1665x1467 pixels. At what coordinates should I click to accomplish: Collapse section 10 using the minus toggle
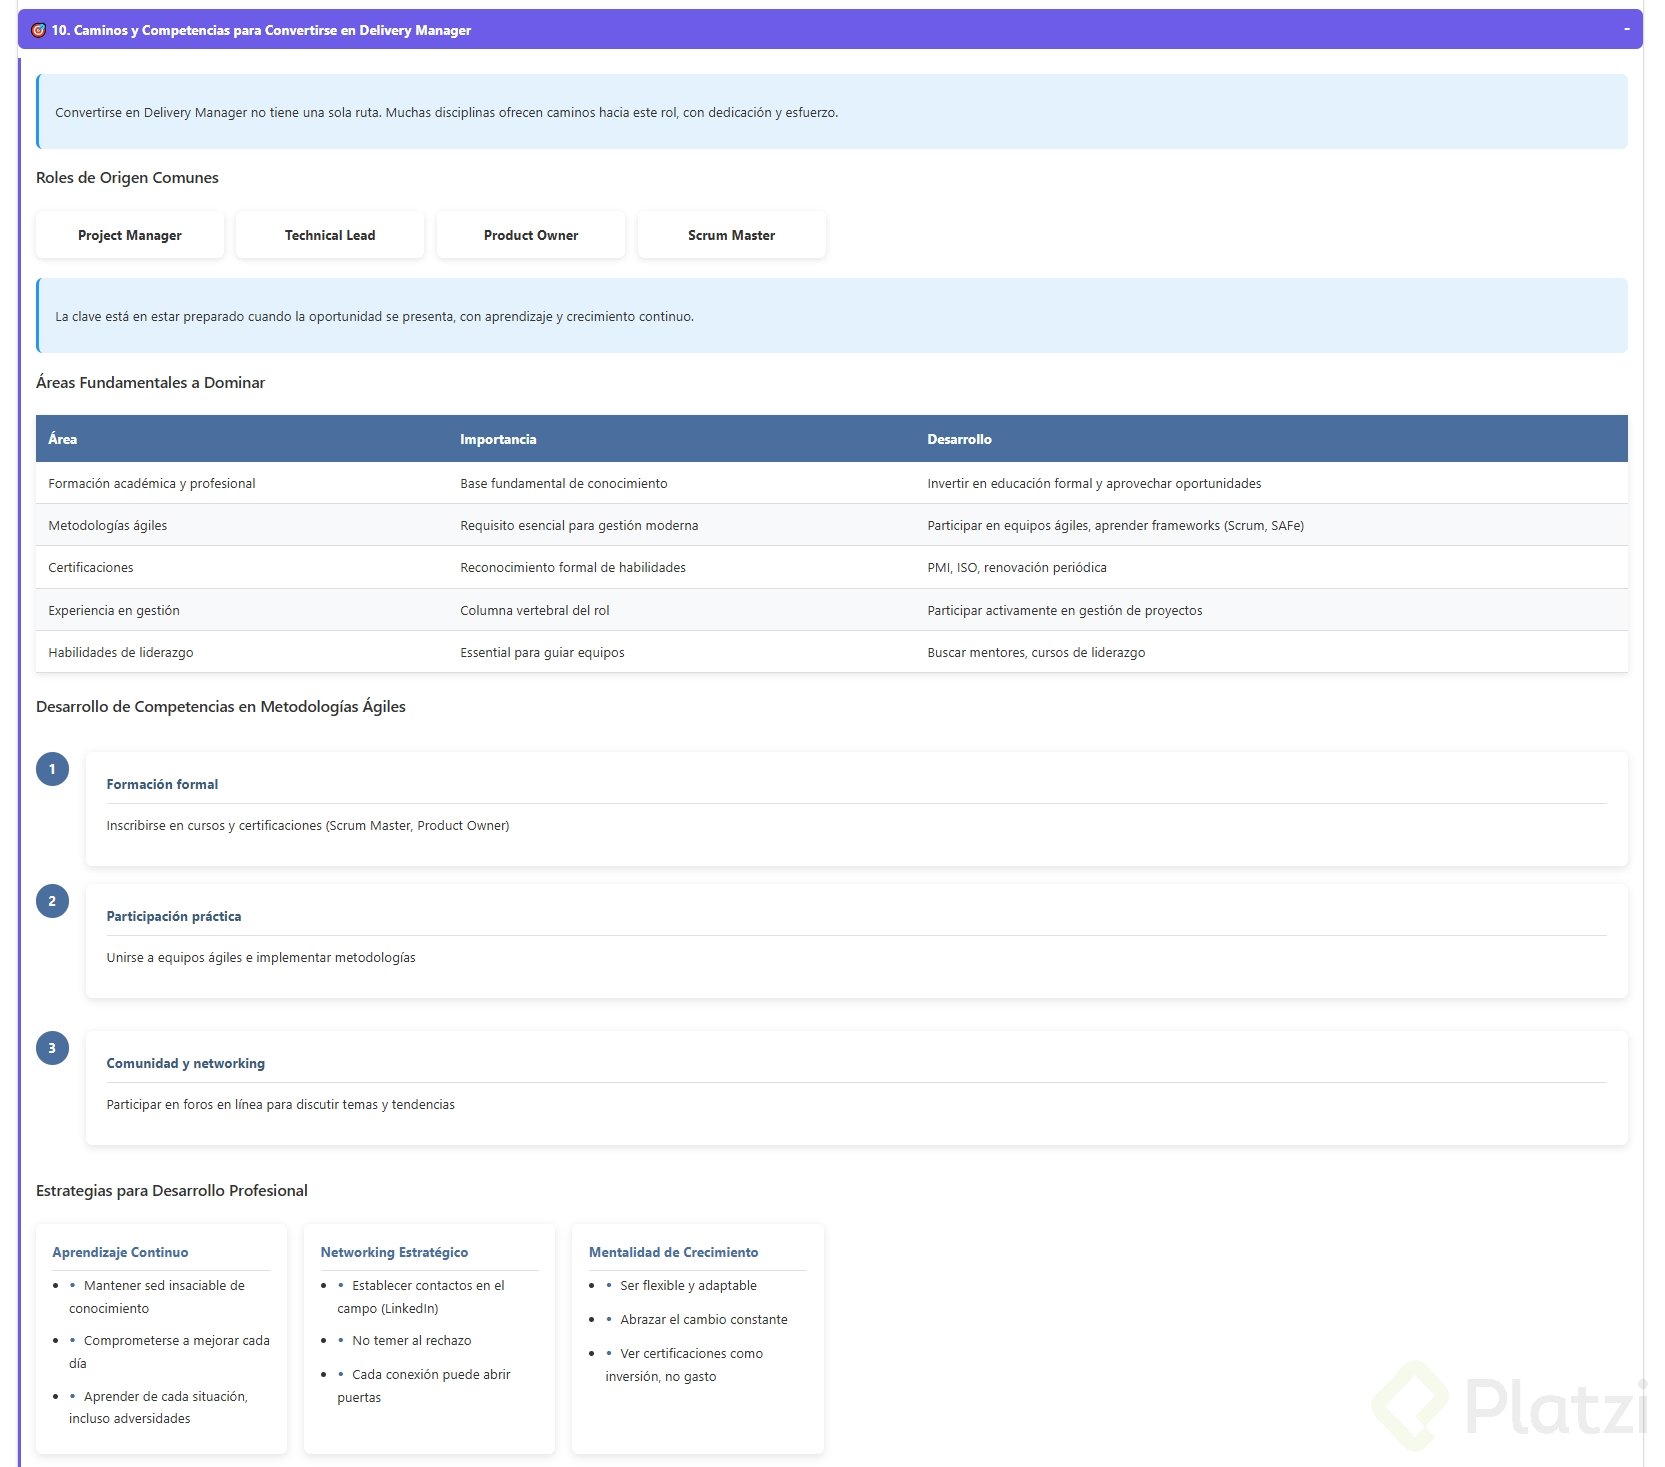1626,29
